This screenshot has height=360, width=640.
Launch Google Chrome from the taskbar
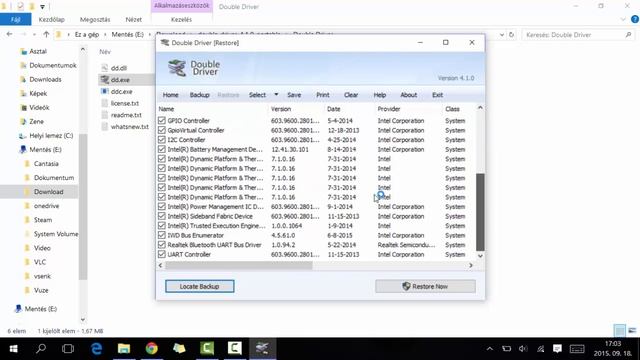click(151, 349)
